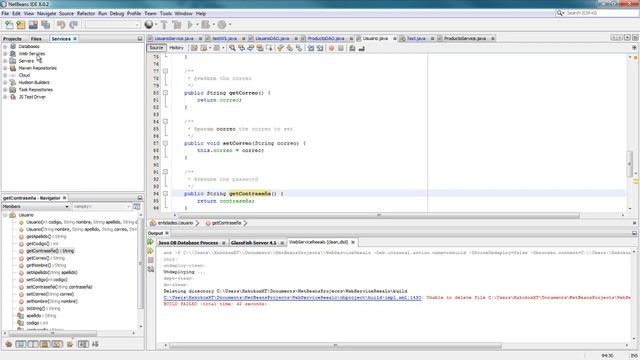Click the Clean and Build icon
This screenshot has height=360, width=640.
coord(177,25)
